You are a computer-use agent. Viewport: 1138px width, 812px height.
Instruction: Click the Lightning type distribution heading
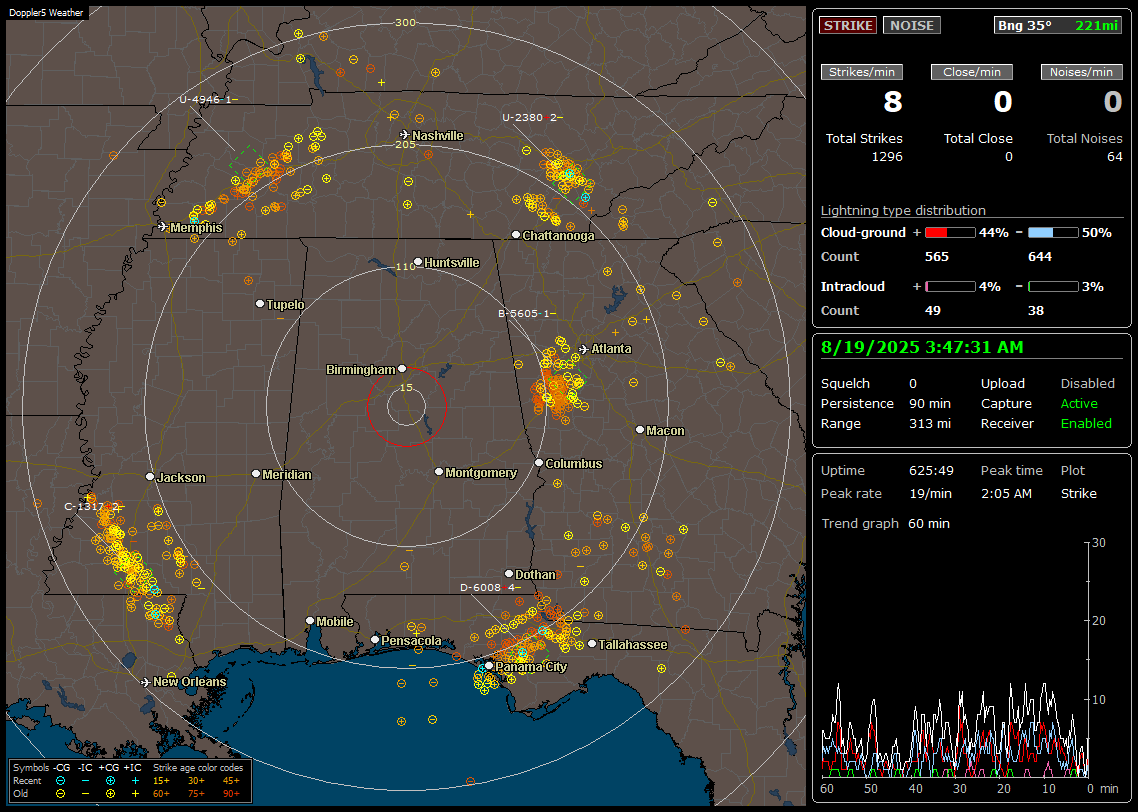[903, 210]
